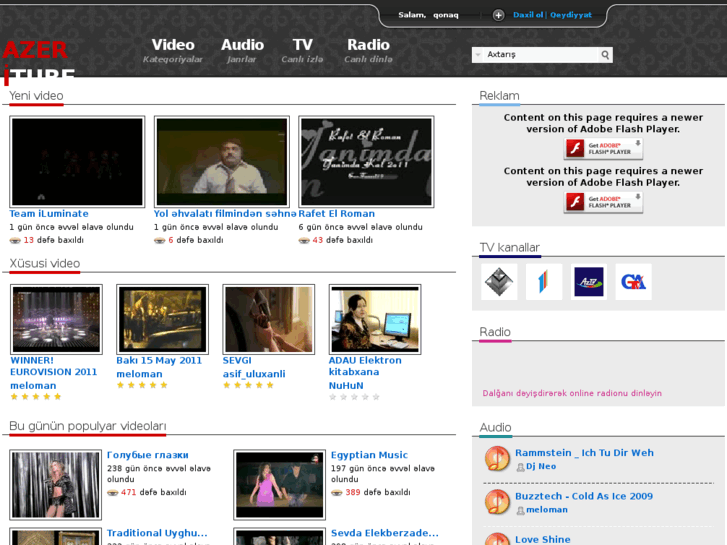Open the NuHuN user profile link

tap(346, 386)
